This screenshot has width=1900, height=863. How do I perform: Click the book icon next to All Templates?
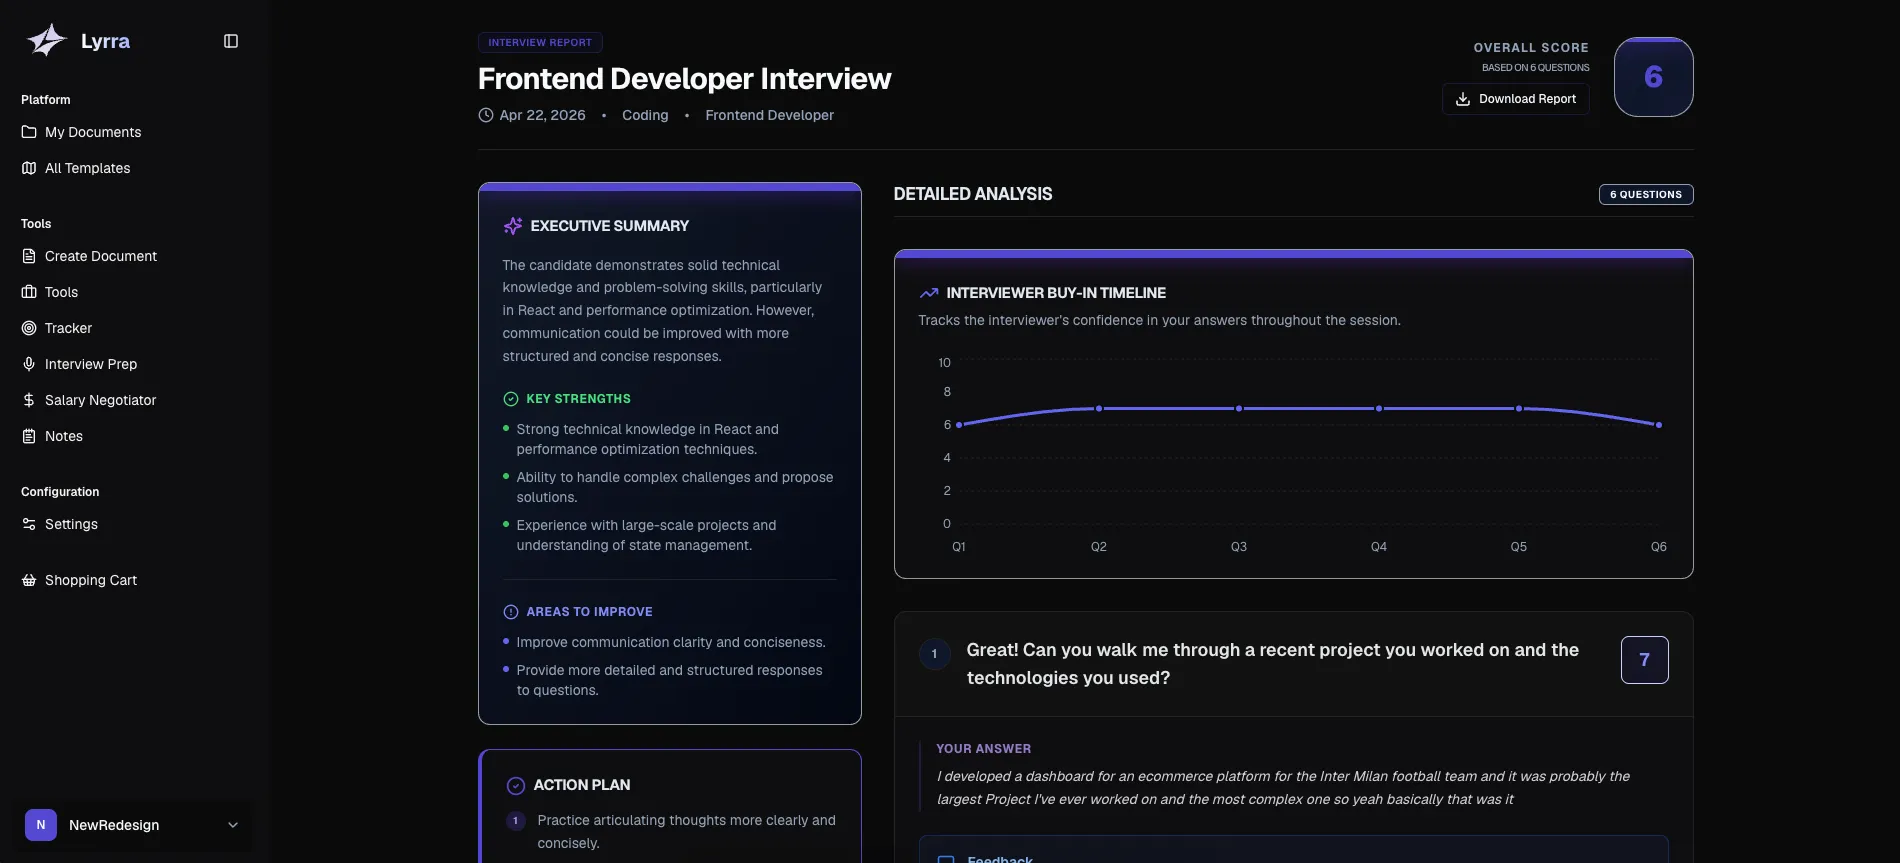pyautogui.click(x=29, y=168)
